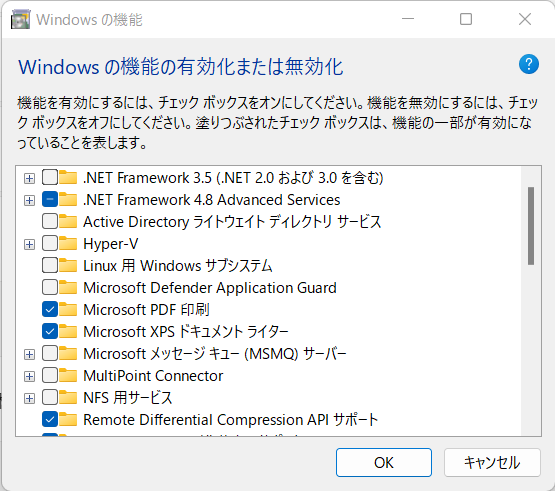This screenshot has width=555, height=491.
Task: Expand Microsoft メッセージ キュー (MSMQ) サーバー node
Action: [x=29, y=354]
